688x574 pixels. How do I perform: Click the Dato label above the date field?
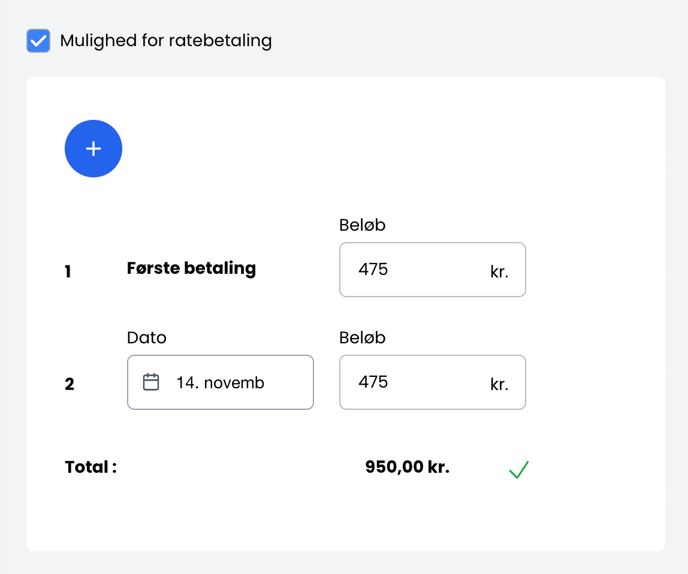click(x=146, y=338)
